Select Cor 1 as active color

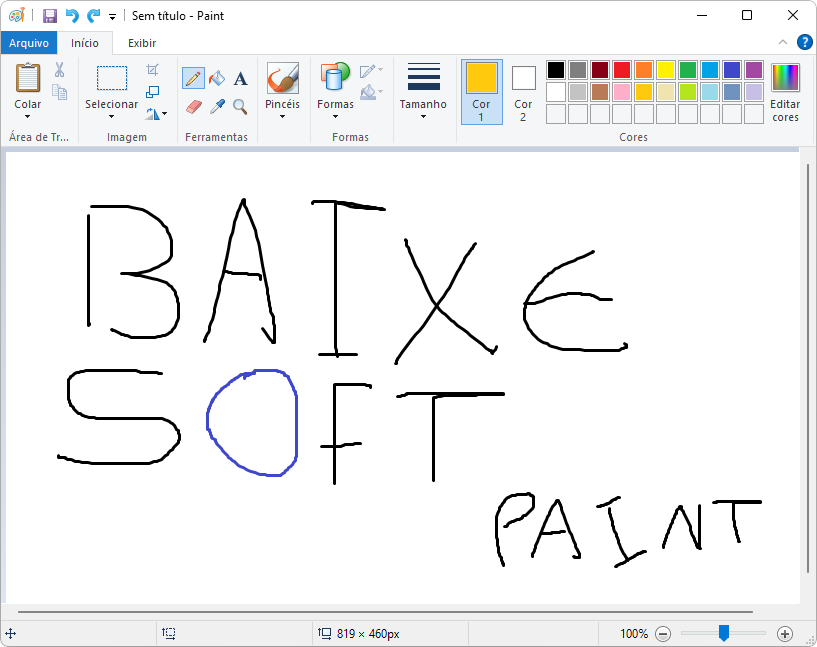tap(481, 92)
